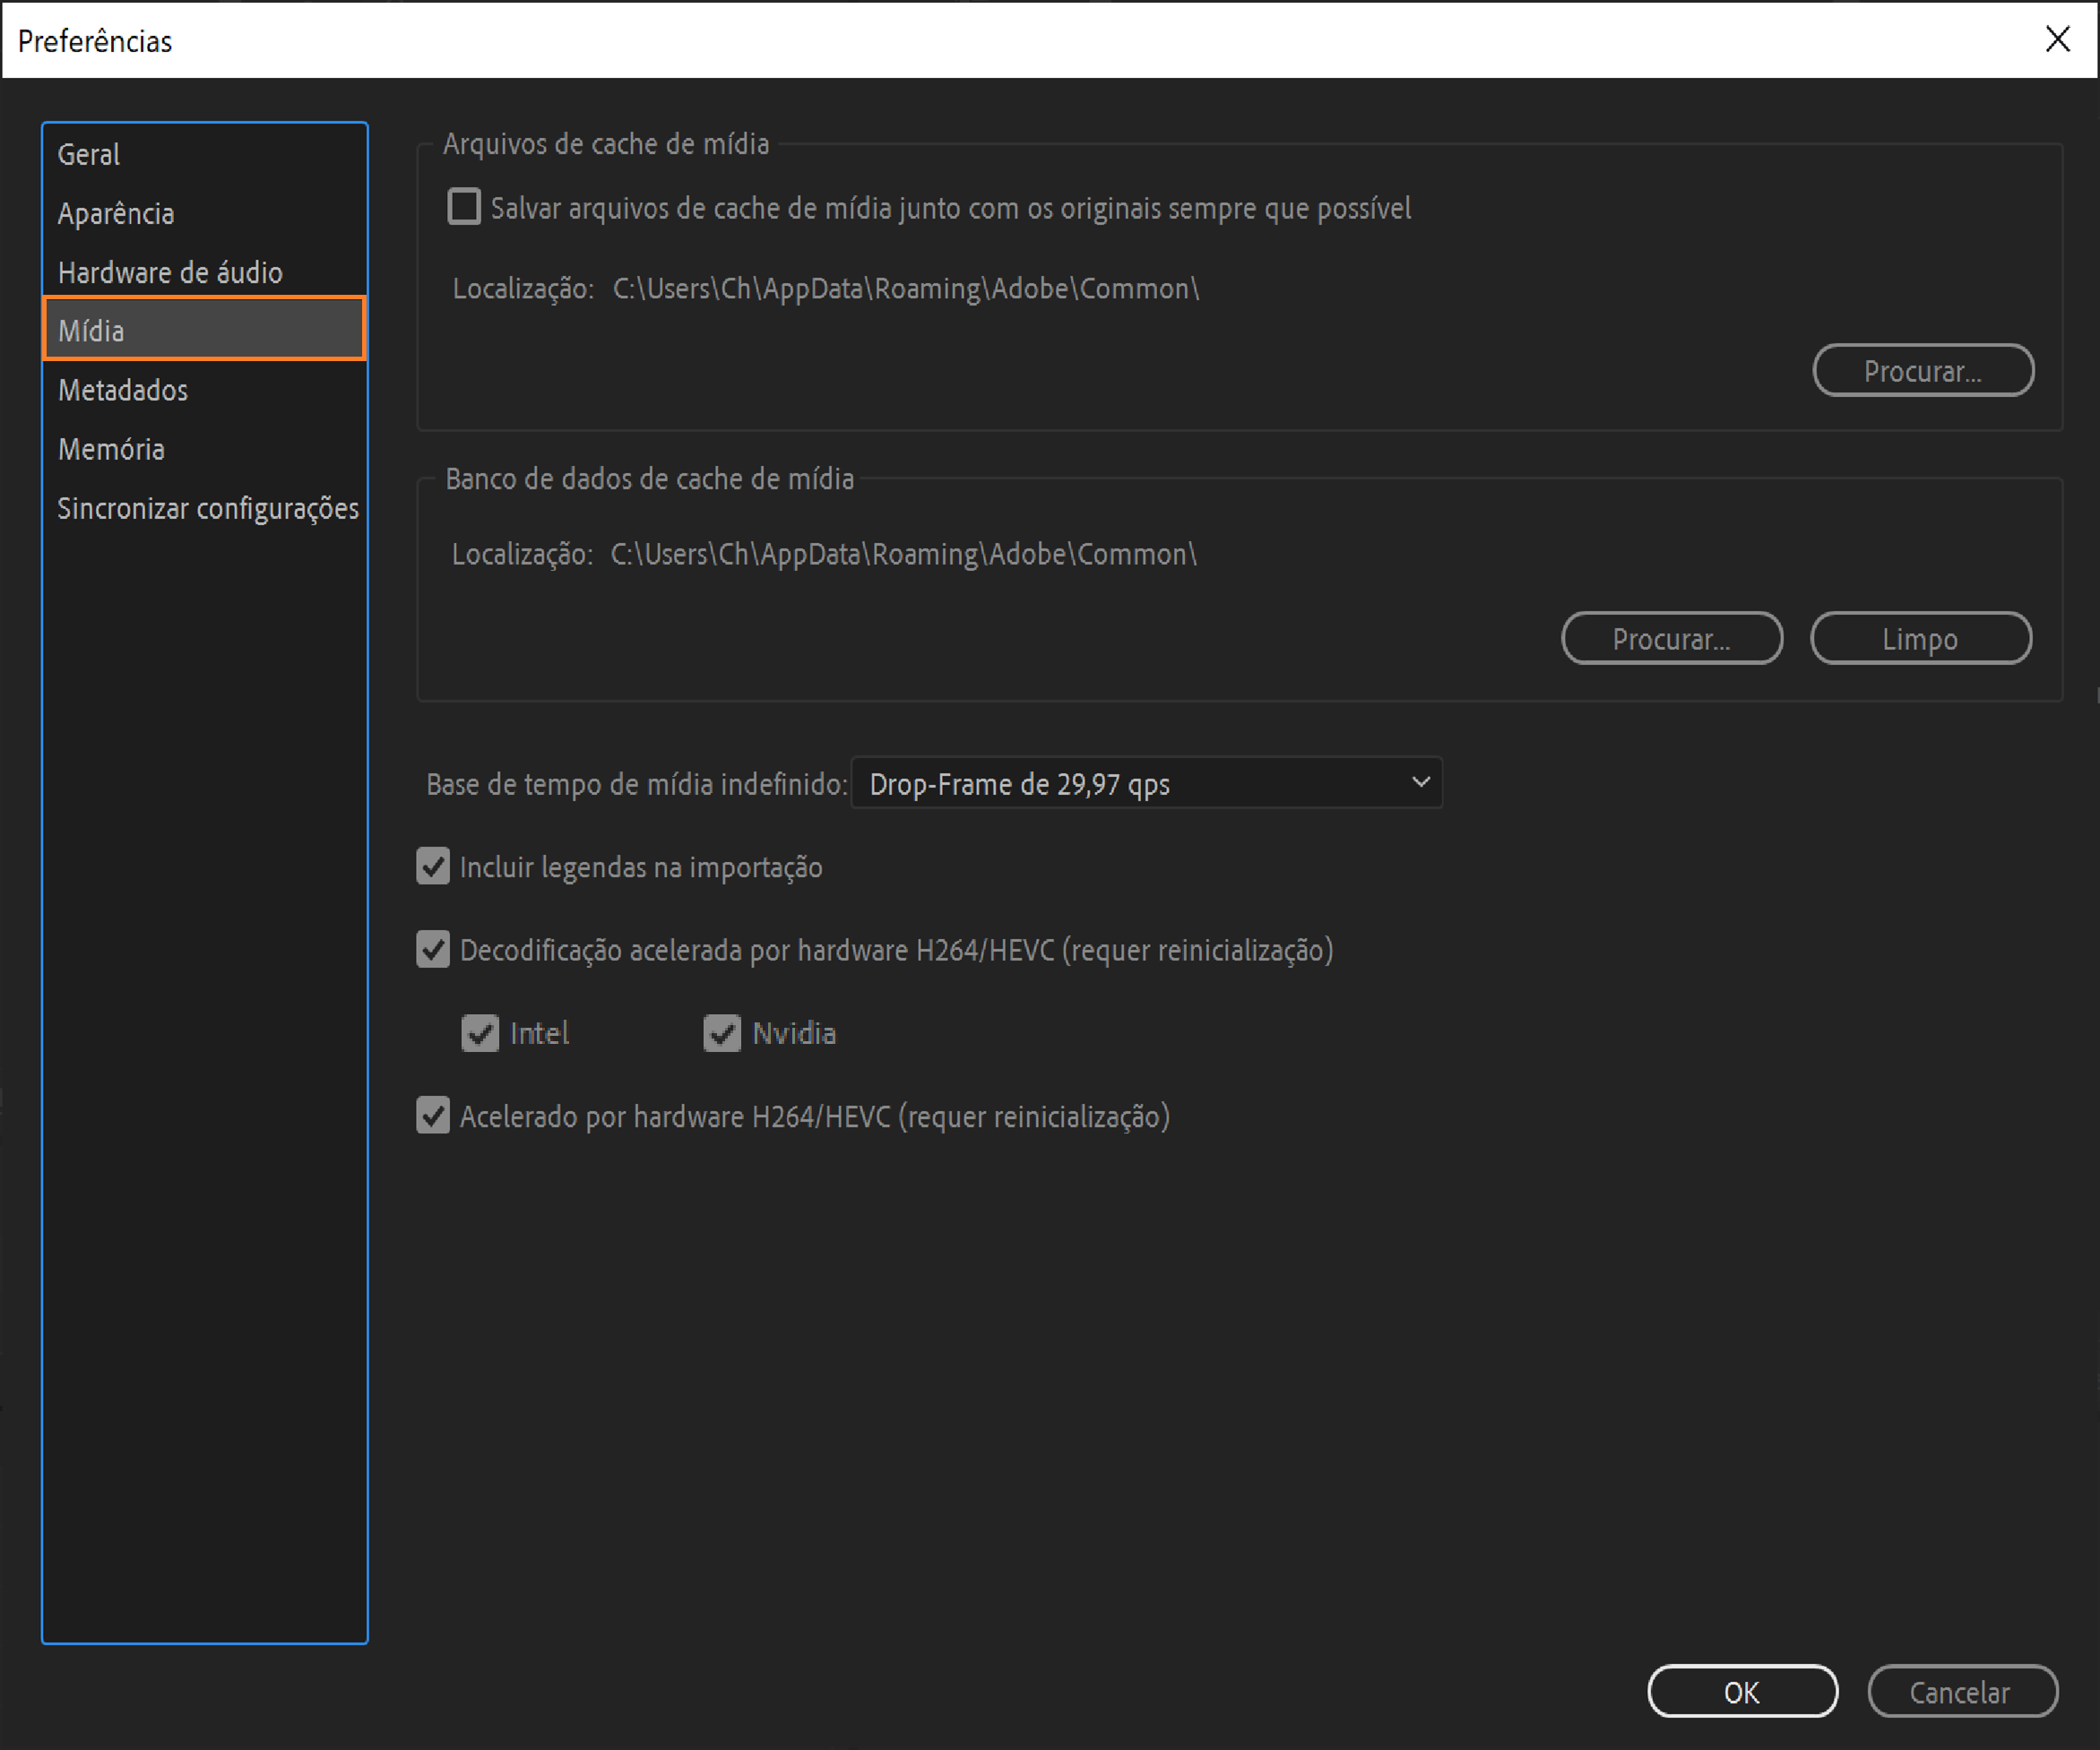Screen dimensions: 2100x1750
Task: Toggle Acelerado por hardware H264/HEVC checkbox
Action: (x=433, y=1115)
